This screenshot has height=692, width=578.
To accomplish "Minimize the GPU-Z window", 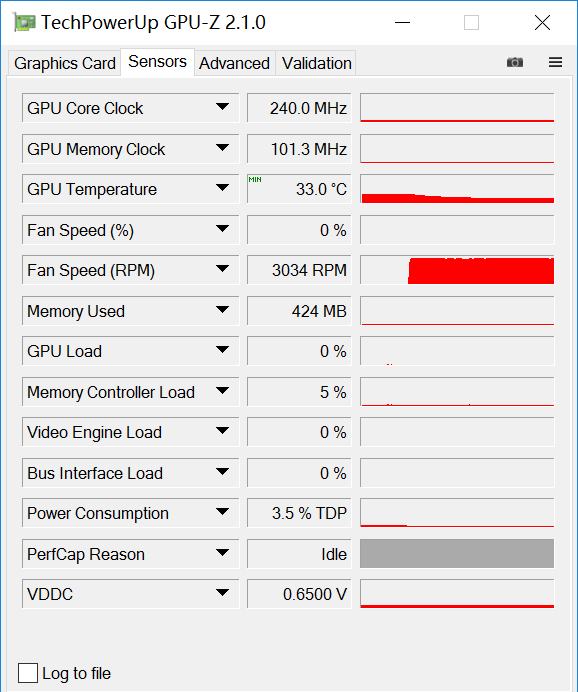I will tap(402, 22).
